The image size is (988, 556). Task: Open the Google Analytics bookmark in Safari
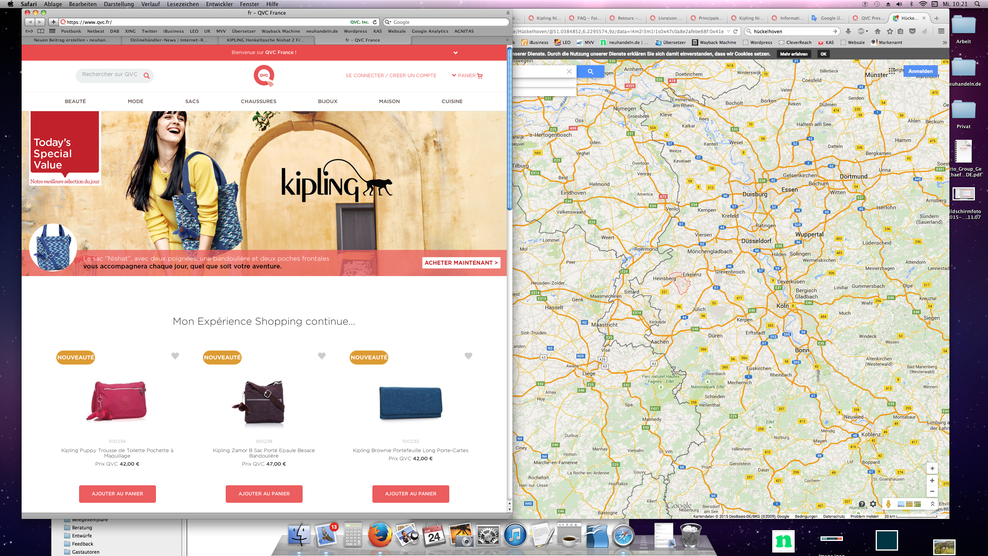point(430,31)
